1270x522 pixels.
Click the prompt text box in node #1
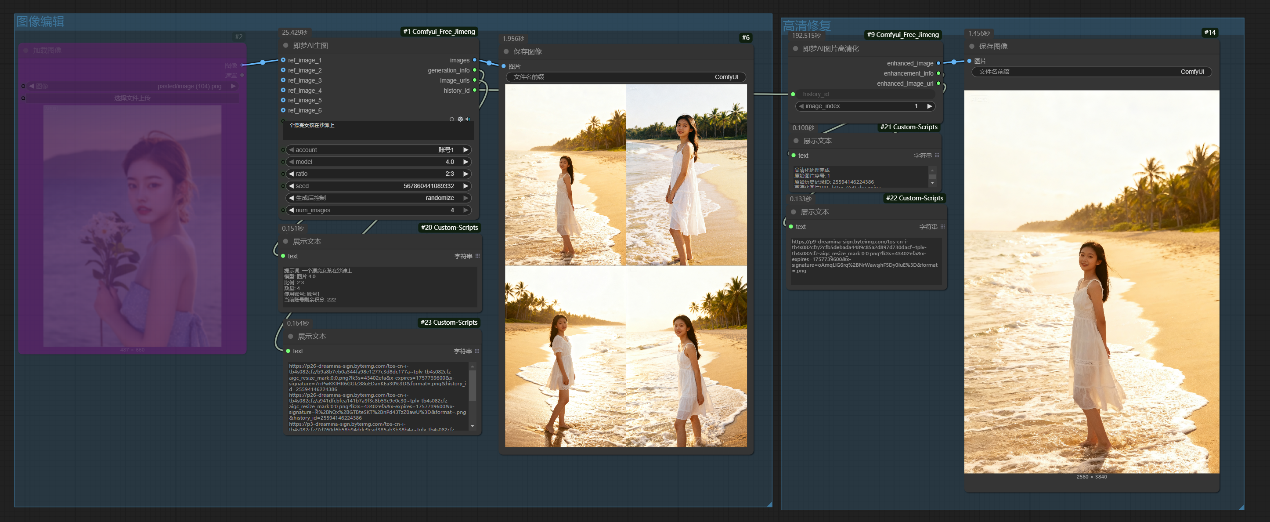(380, 130)
